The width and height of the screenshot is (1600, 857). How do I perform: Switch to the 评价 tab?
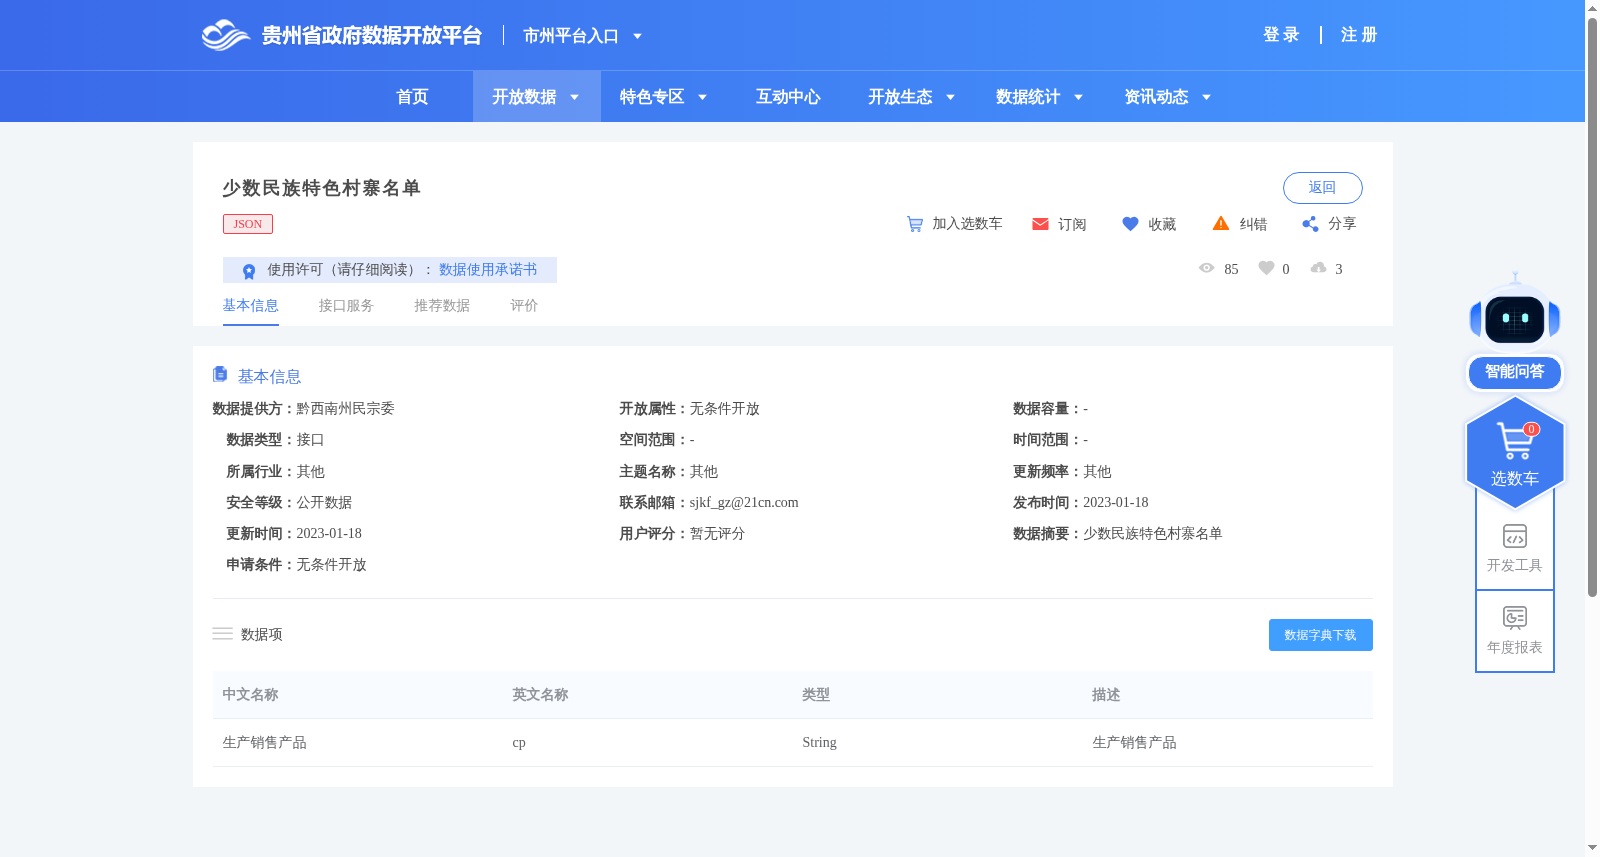coord(524,306)
